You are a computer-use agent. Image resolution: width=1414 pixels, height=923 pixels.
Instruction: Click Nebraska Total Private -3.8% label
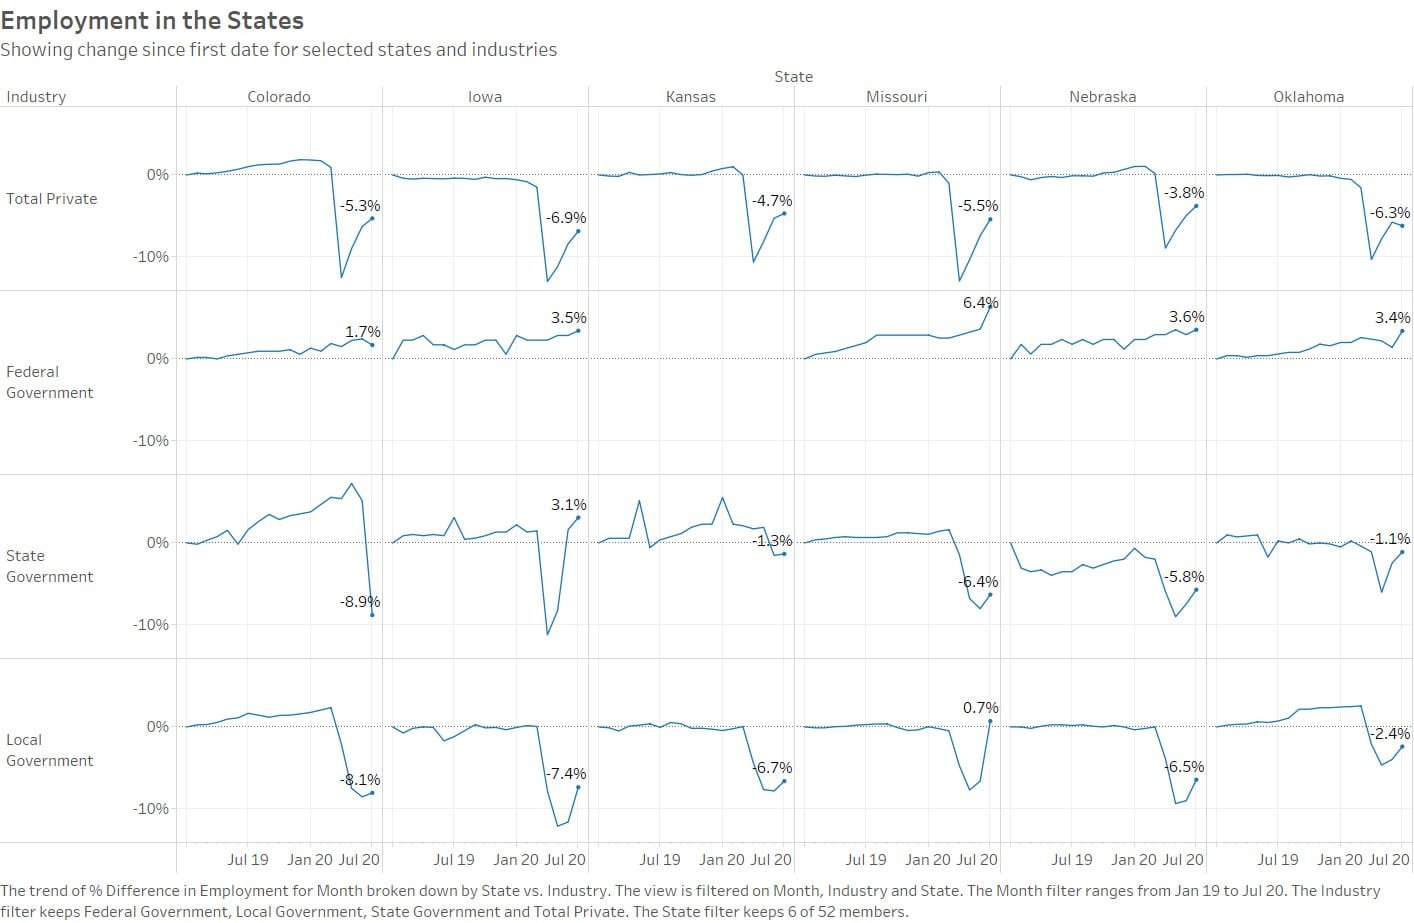(x=1184, y=193)
